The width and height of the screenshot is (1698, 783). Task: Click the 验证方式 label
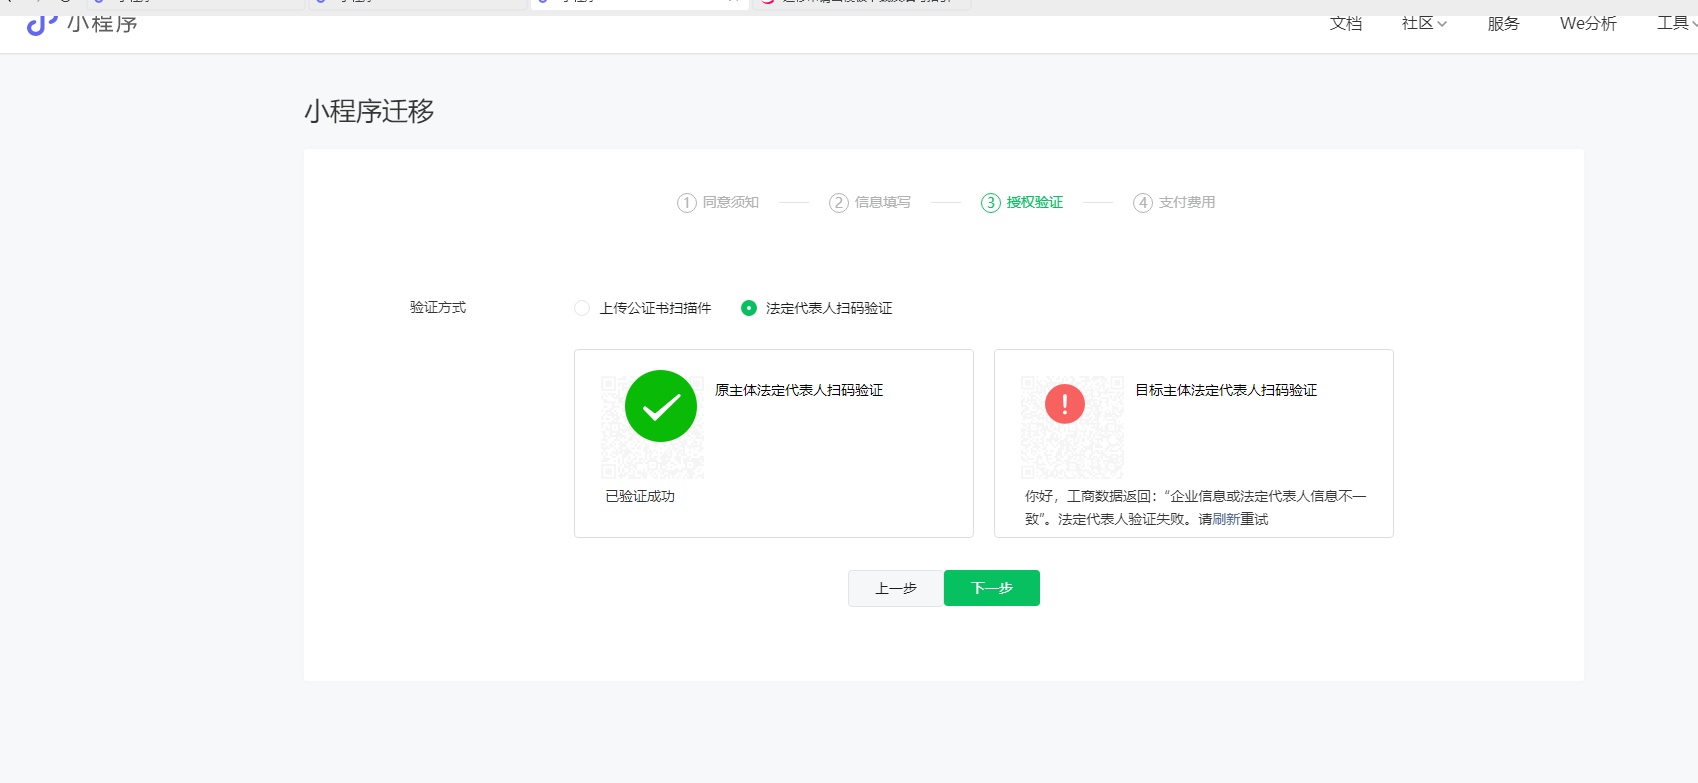pyautogui.click(x=438, y=307)
